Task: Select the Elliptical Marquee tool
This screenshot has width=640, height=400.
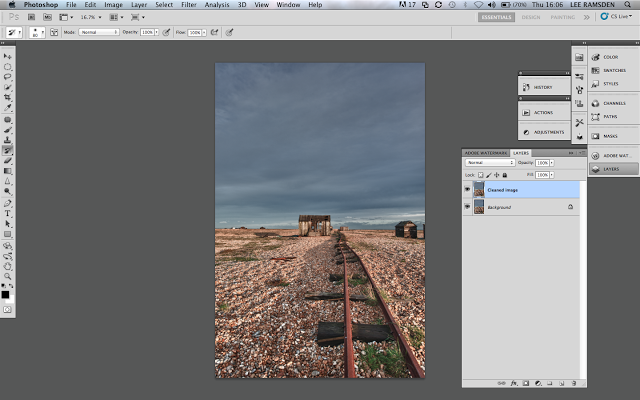Action: (7, 67)
